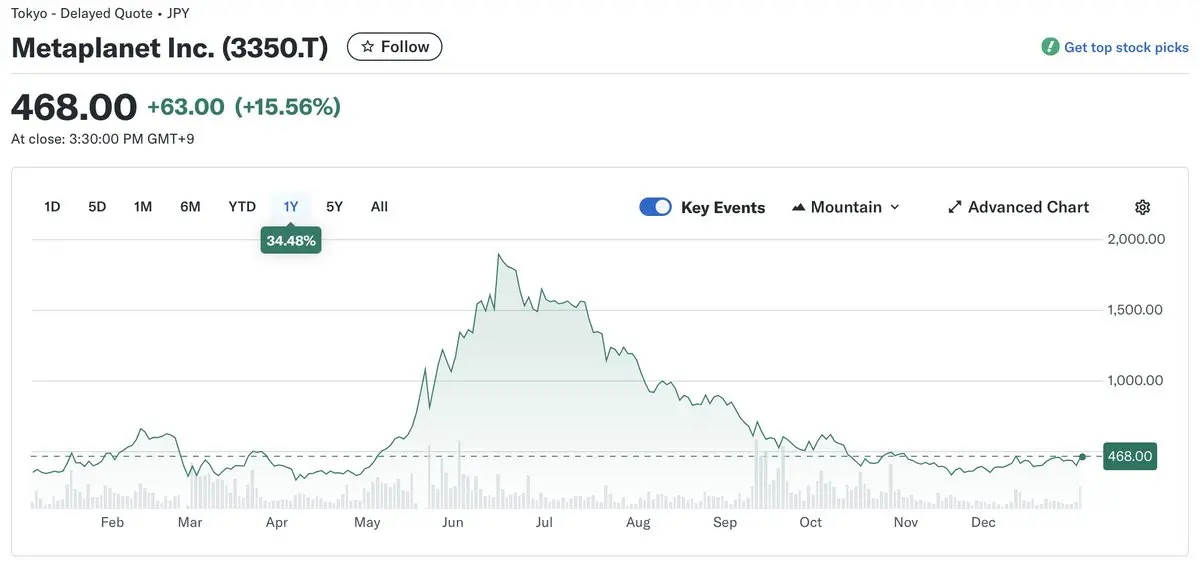
Task: Click the Advanced Chart expand arrows icon
Action: (954, 207)
